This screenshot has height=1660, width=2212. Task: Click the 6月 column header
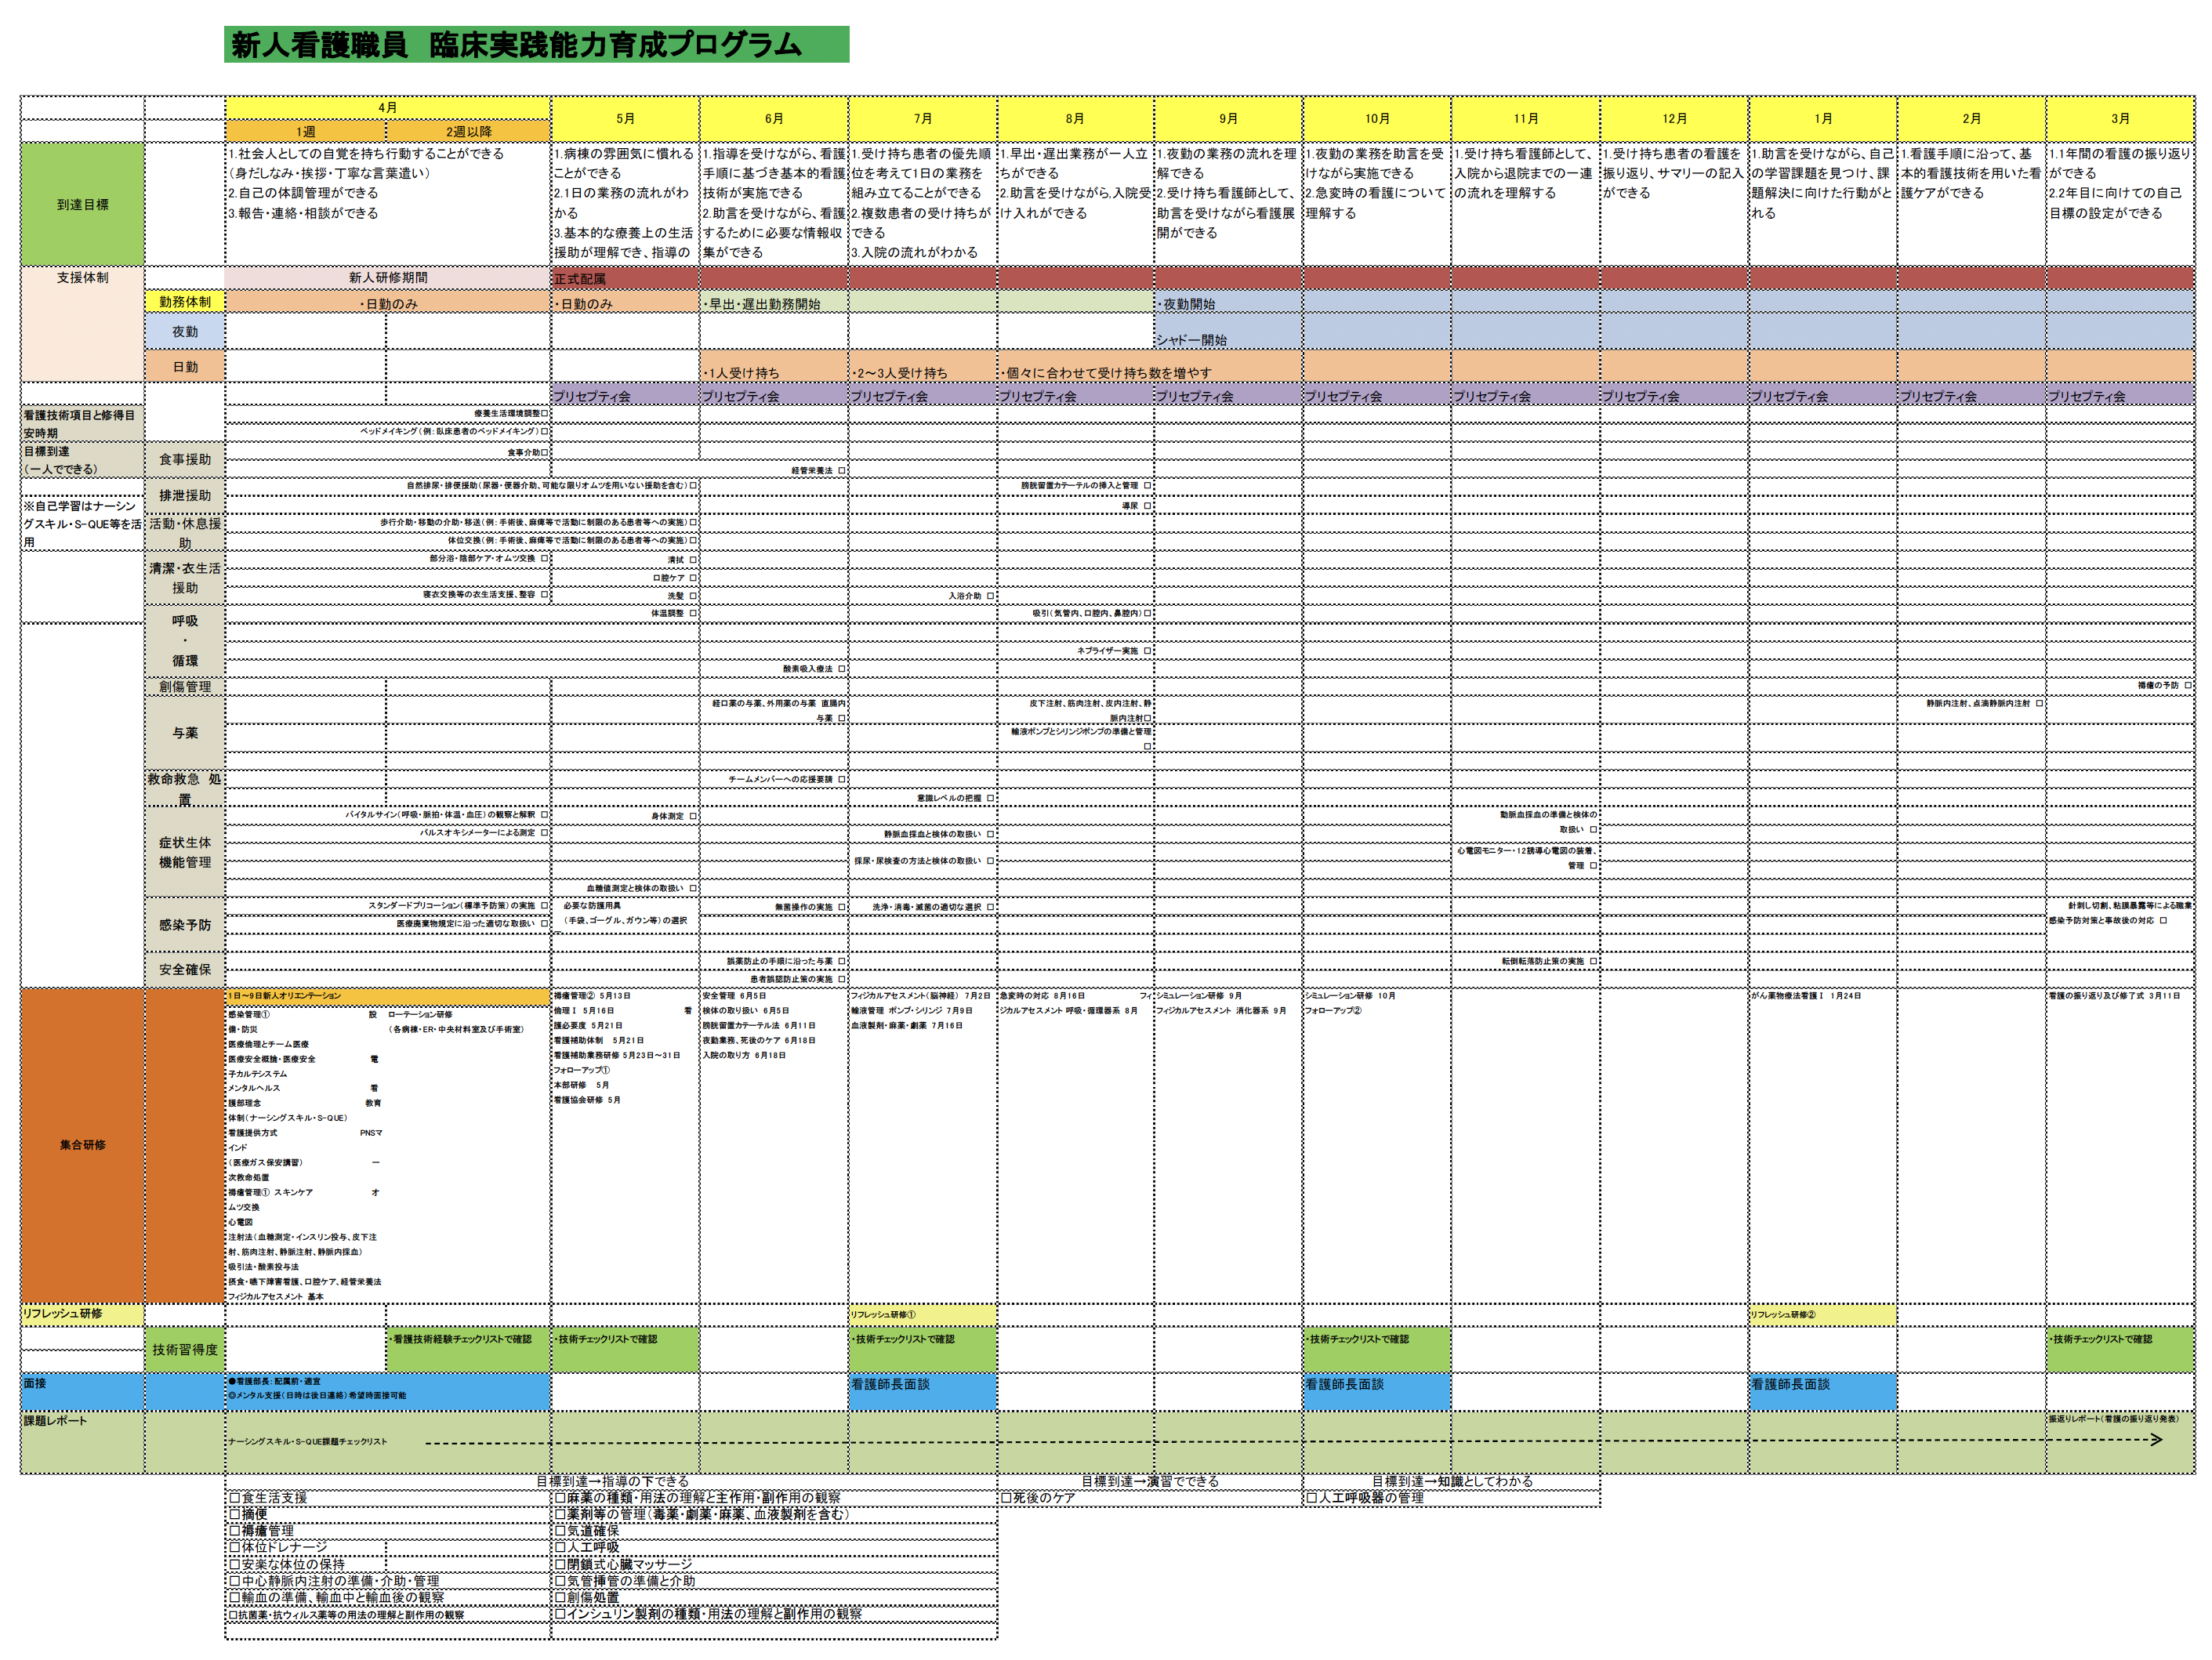pyautogui.click(x=774, y=119)
